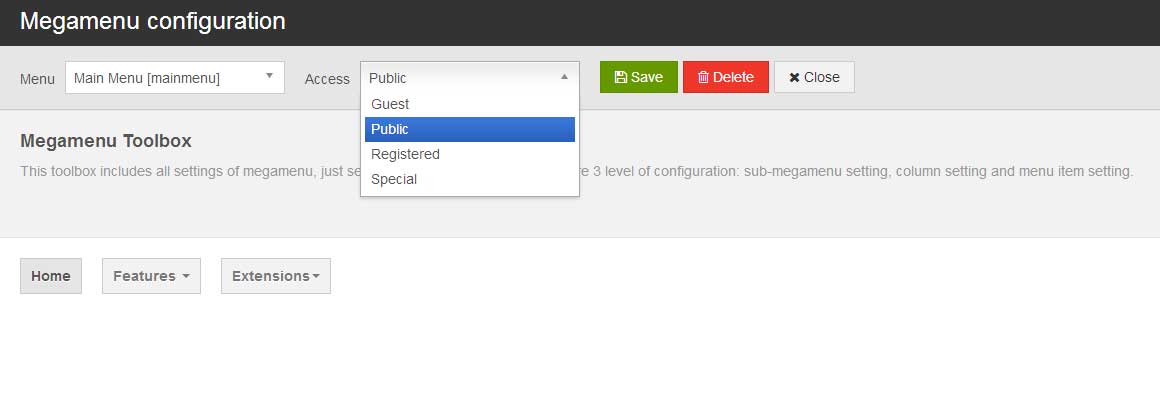Click the floppy disk icon on Save
This screenshot has width=1160, height=396.
621,77
